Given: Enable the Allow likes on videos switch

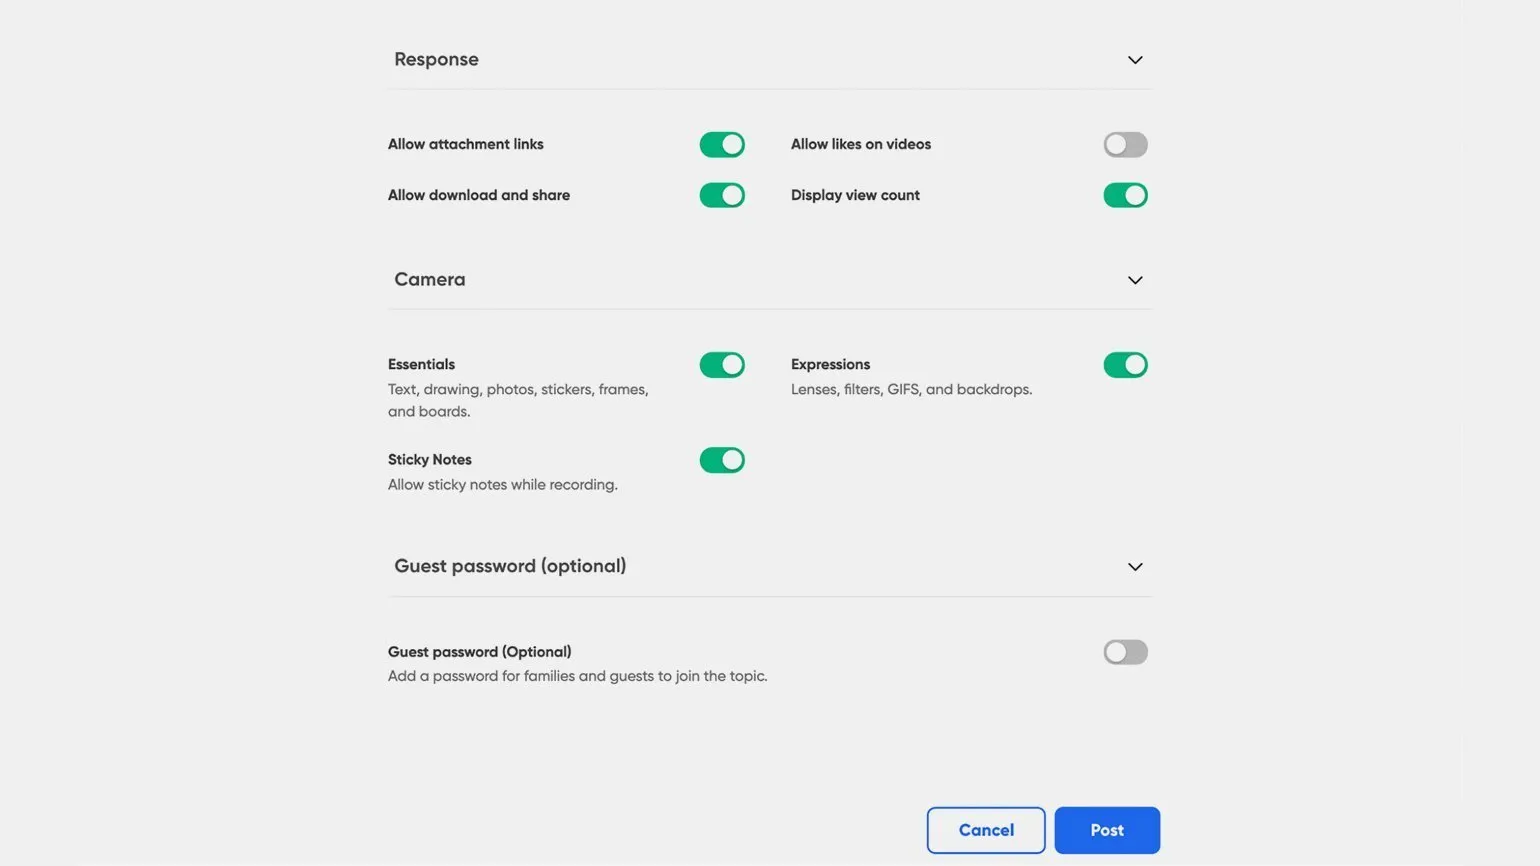Looking at the screenshot, I should tap(1125, 145).
